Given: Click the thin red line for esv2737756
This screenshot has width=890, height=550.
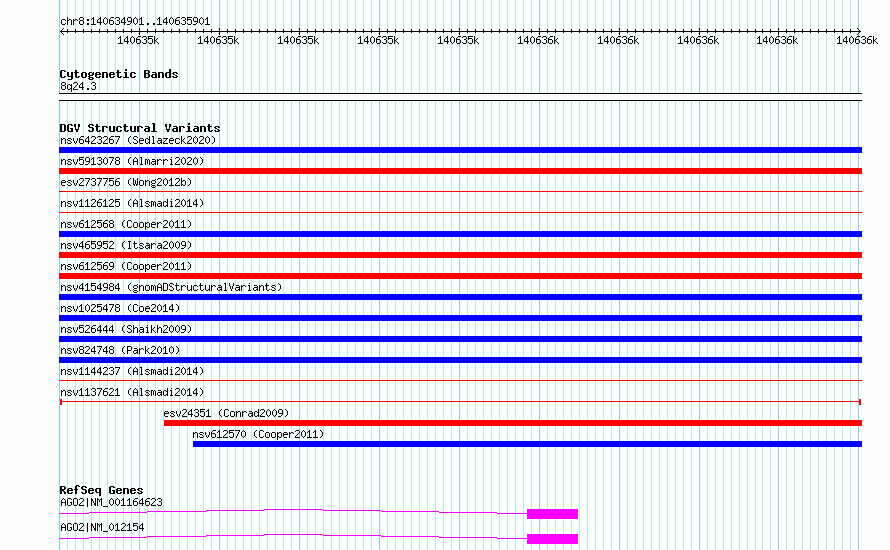Looking at the screenshot, I should (460, 192).
